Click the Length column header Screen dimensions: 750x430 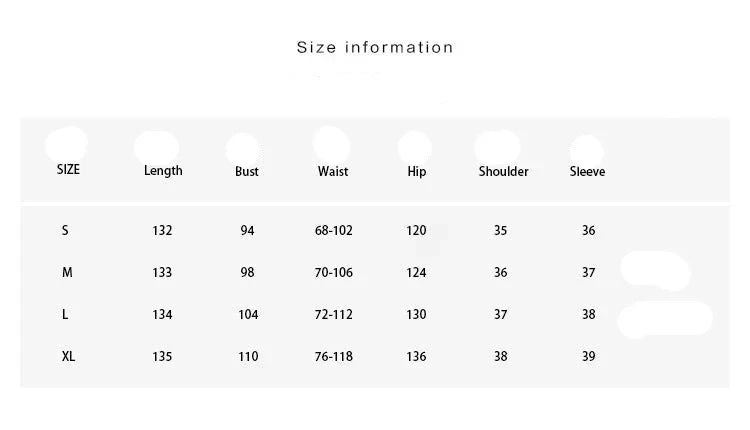[163, 171]
